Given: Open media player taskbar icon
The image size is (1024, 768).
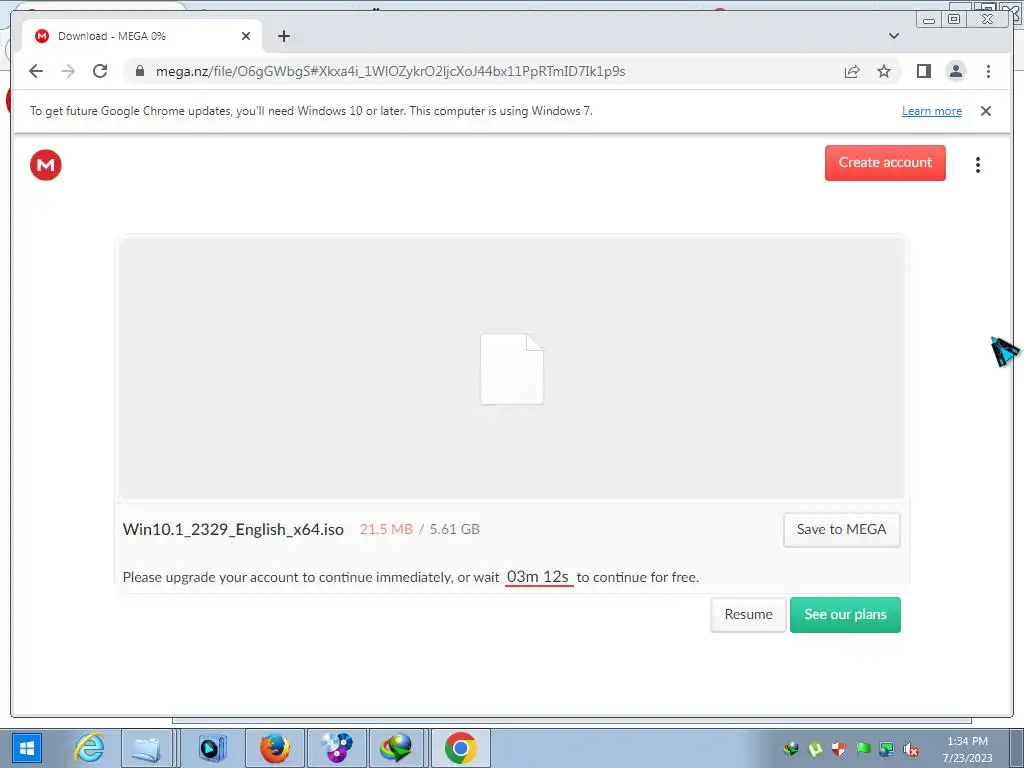Looking at the screenshot, I should [x=212, y=748].
